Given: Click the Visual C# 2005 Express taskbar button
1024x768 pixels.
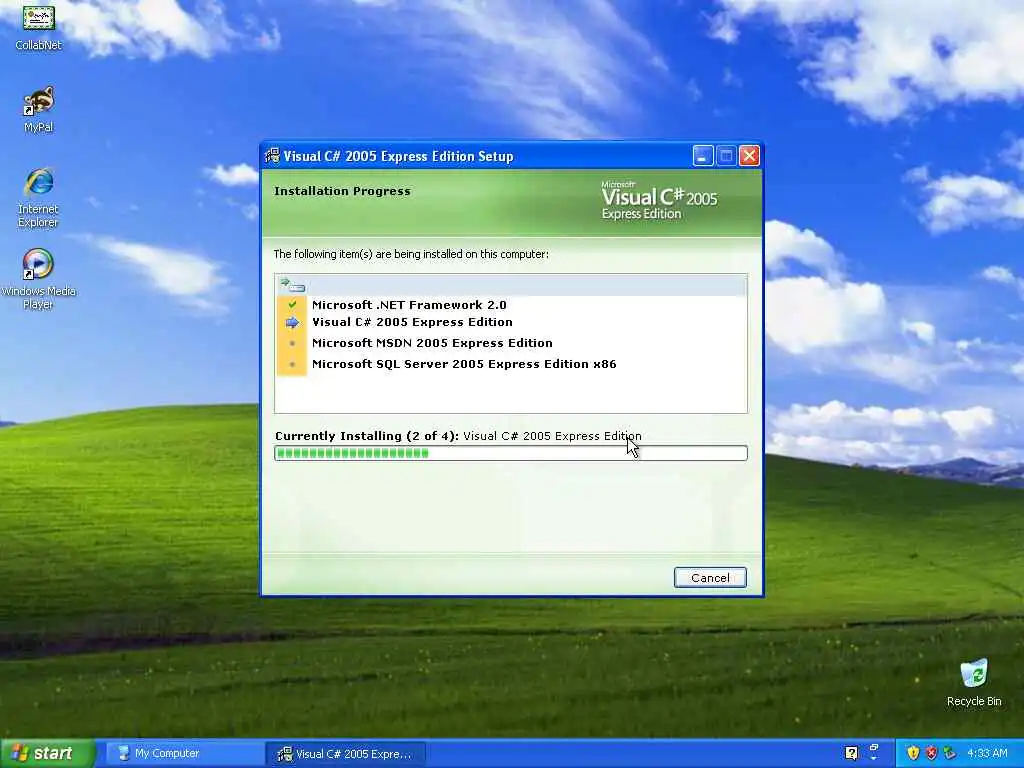Looking at the screenshot, I should point(347,754).
